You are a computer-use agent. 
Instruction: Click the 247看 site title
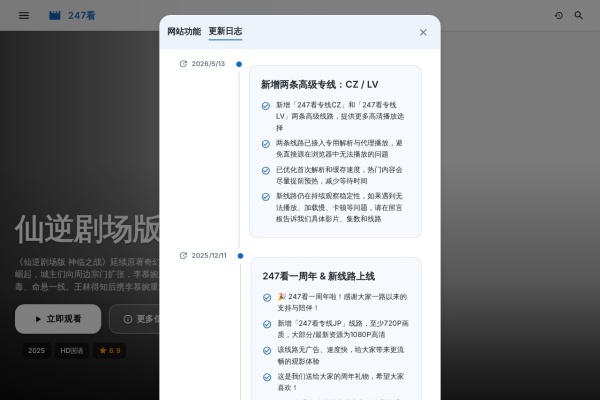click(82, 15)
